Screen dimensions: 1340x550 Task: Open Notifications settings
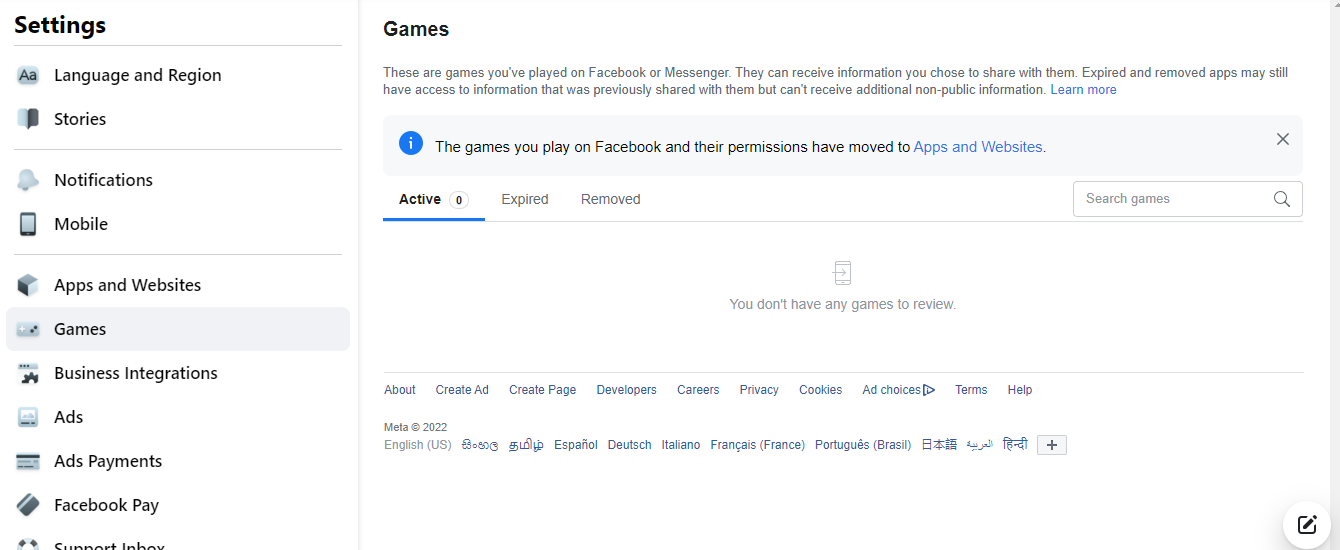178,180
